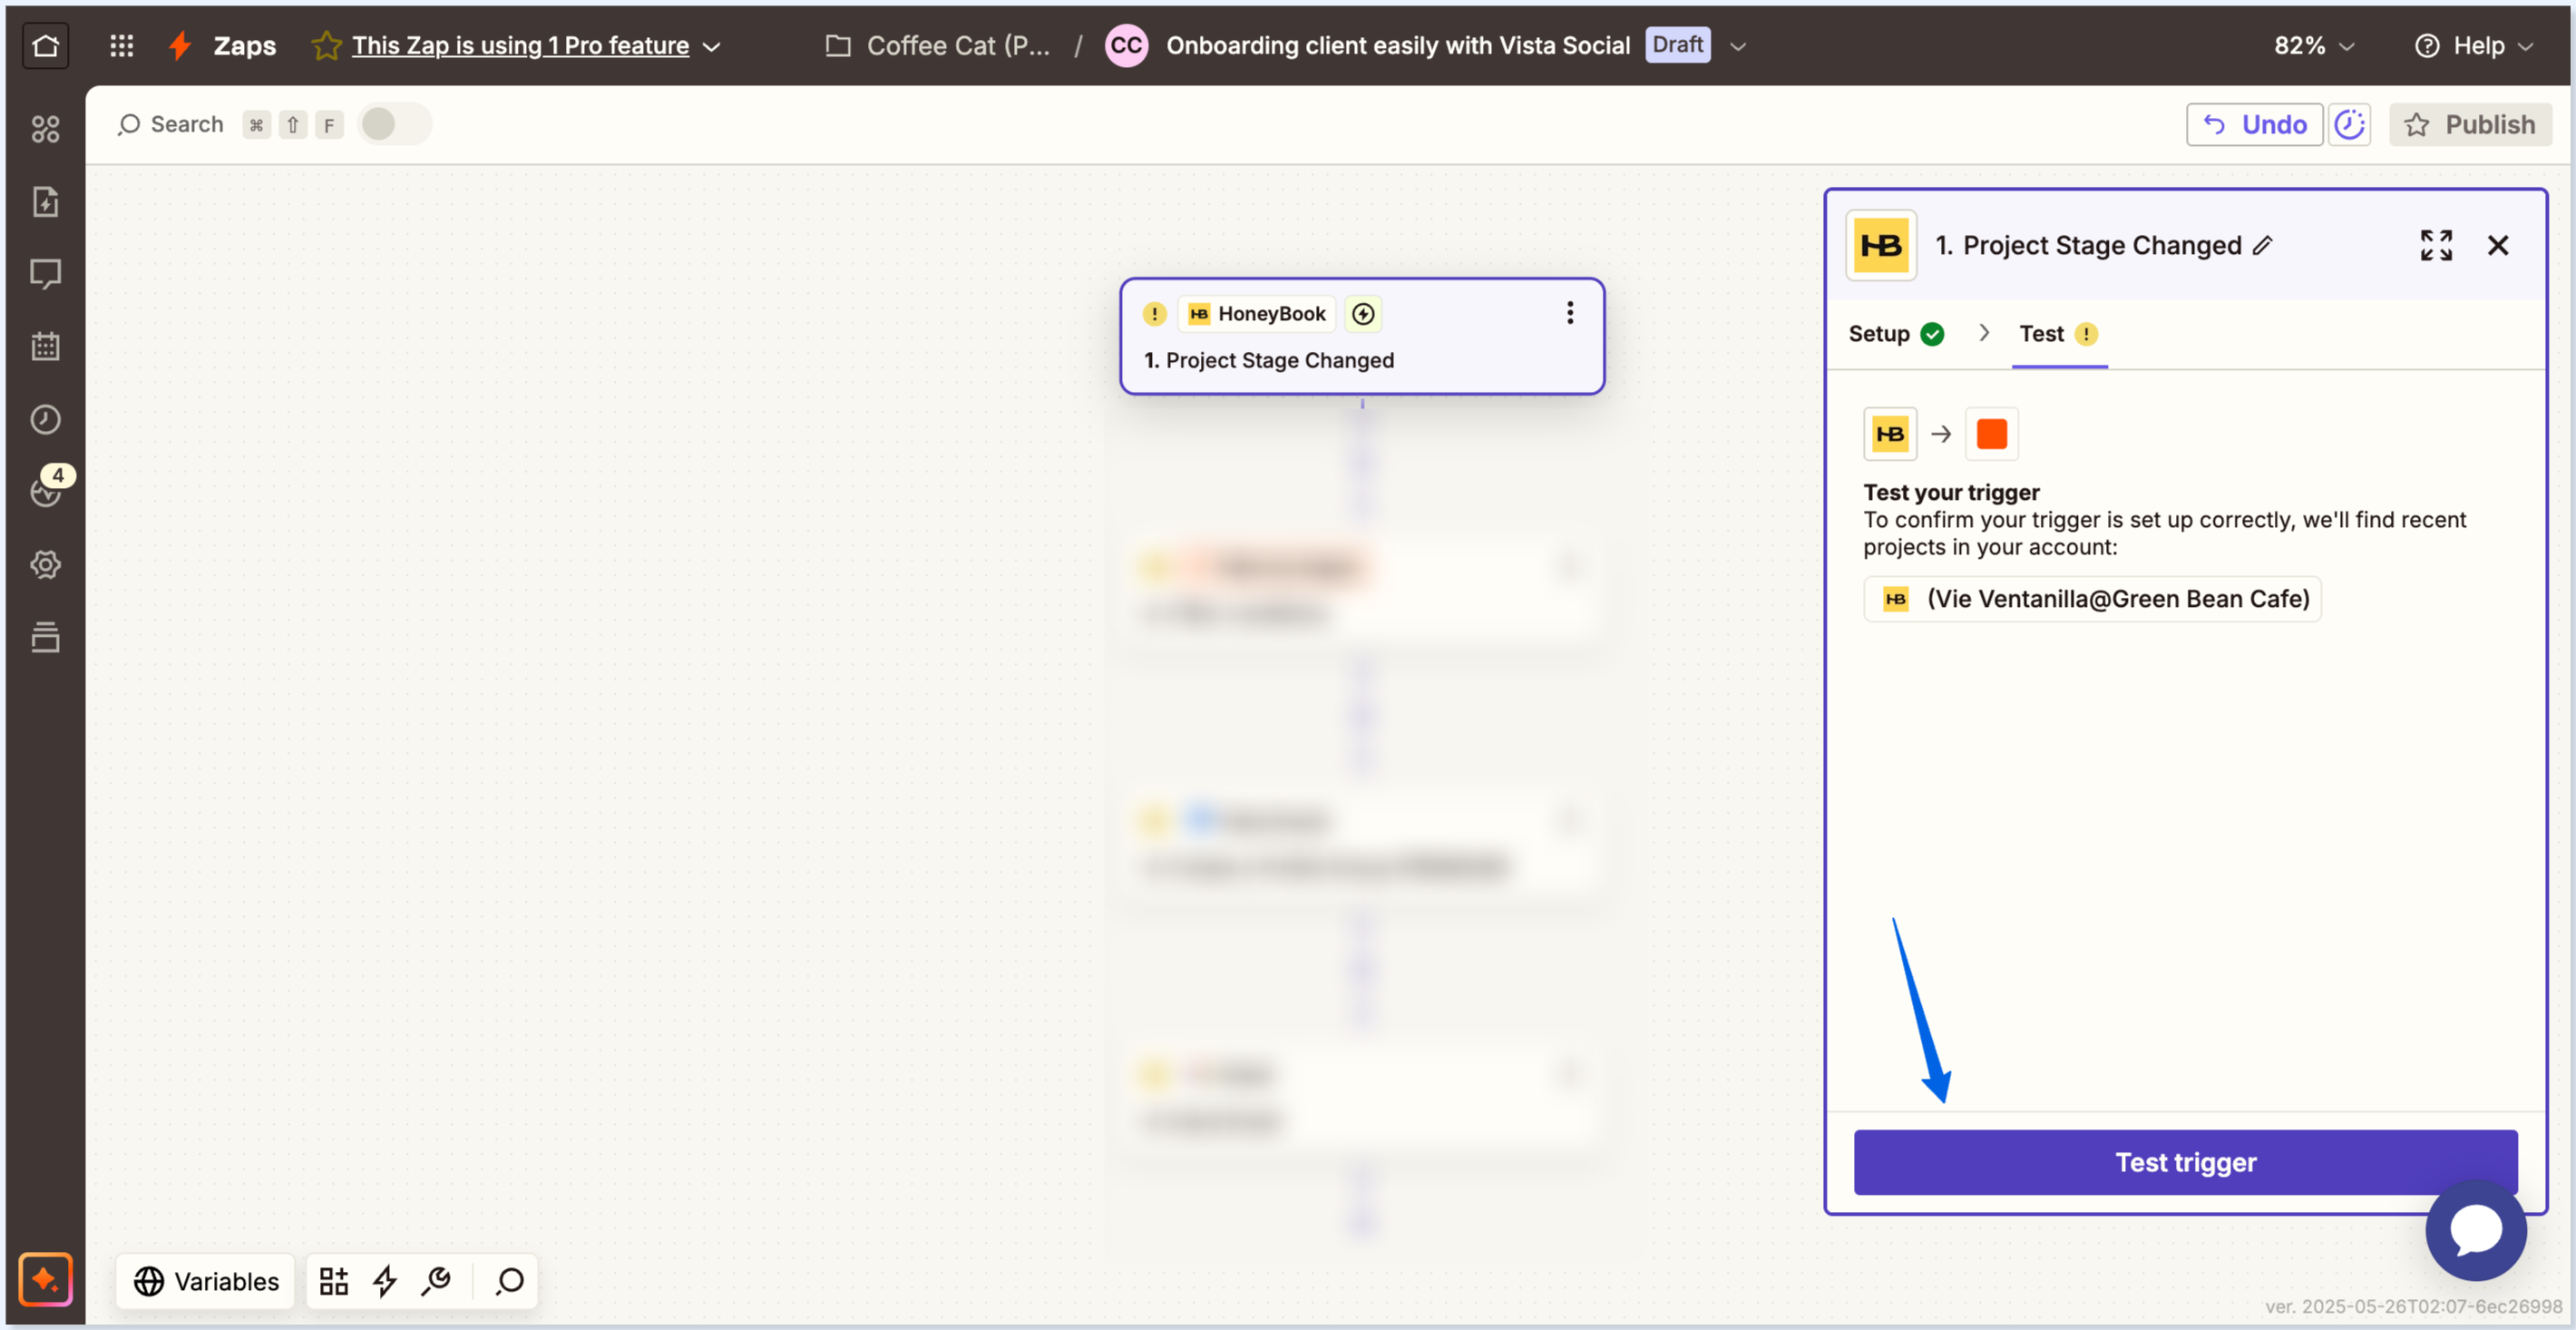Open the comments icon in sidebar
Image resolution: width=2576 pixels, height=1330 pixels.
[x=45, y=274]
